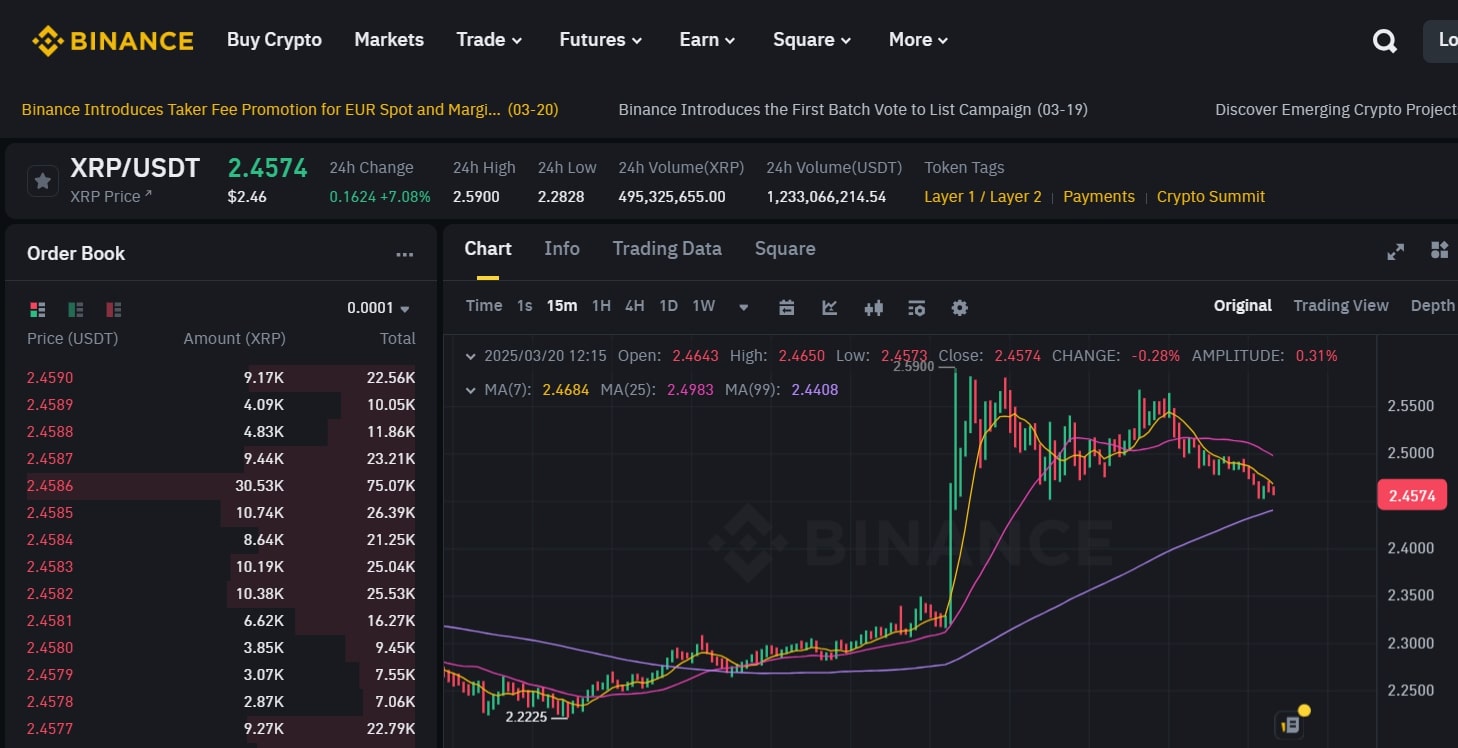
Task: Expand chart to fullscreen
Action: 1396,251
